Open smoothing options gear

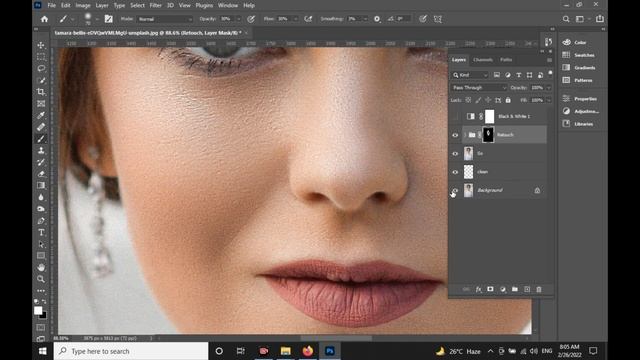click(377, 19)
